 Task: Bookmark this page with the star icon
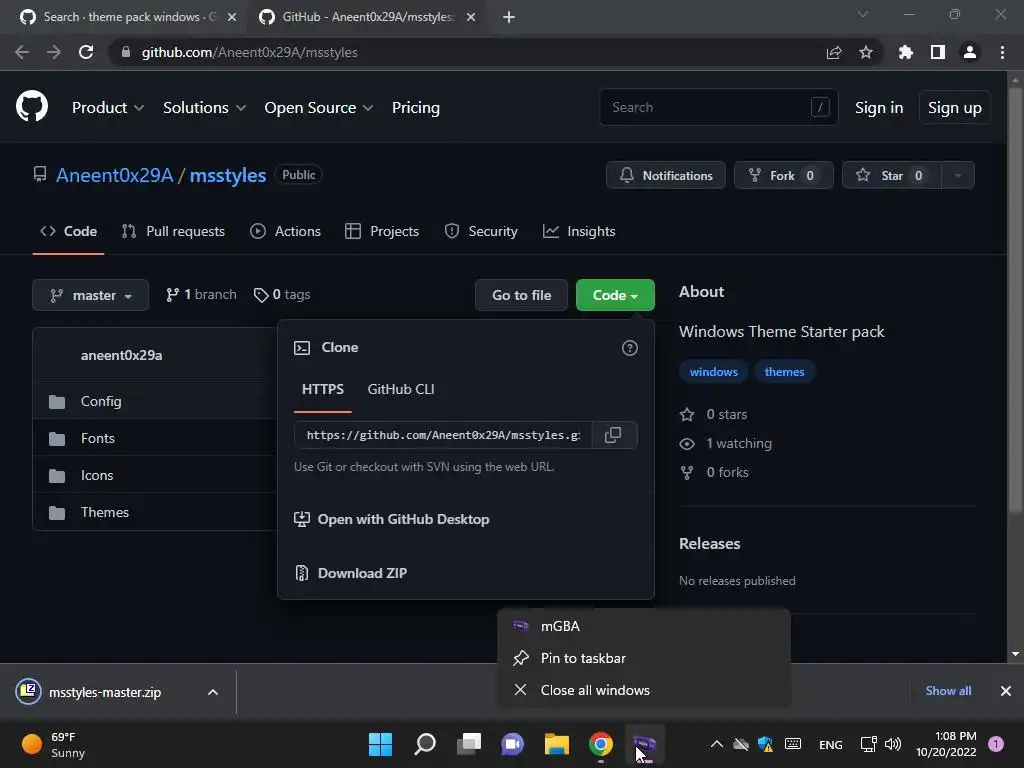click(866, 52)
